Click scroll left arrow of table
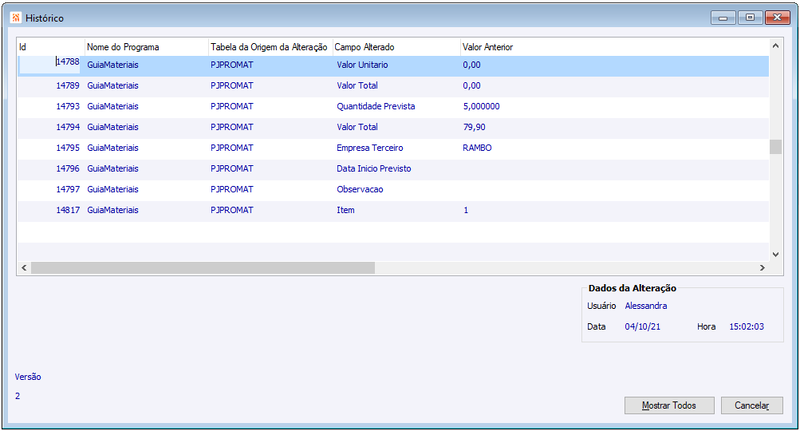The image size is (800, 431). 24,268
